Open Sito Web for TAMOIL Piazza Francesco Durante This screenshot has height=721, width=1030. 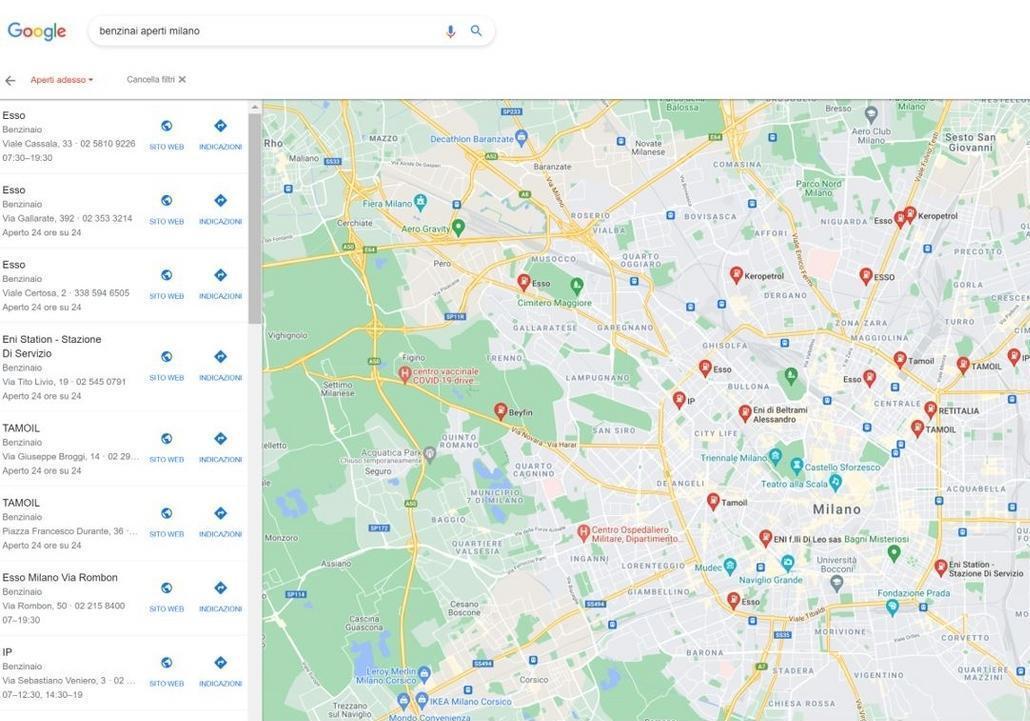[x=167, y=523]
